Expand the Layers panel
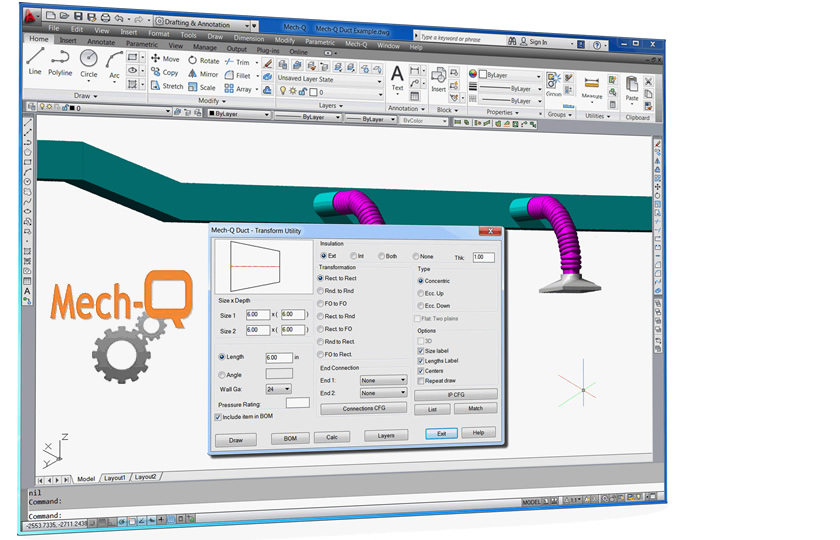840x540 pixels. [331, 106]
